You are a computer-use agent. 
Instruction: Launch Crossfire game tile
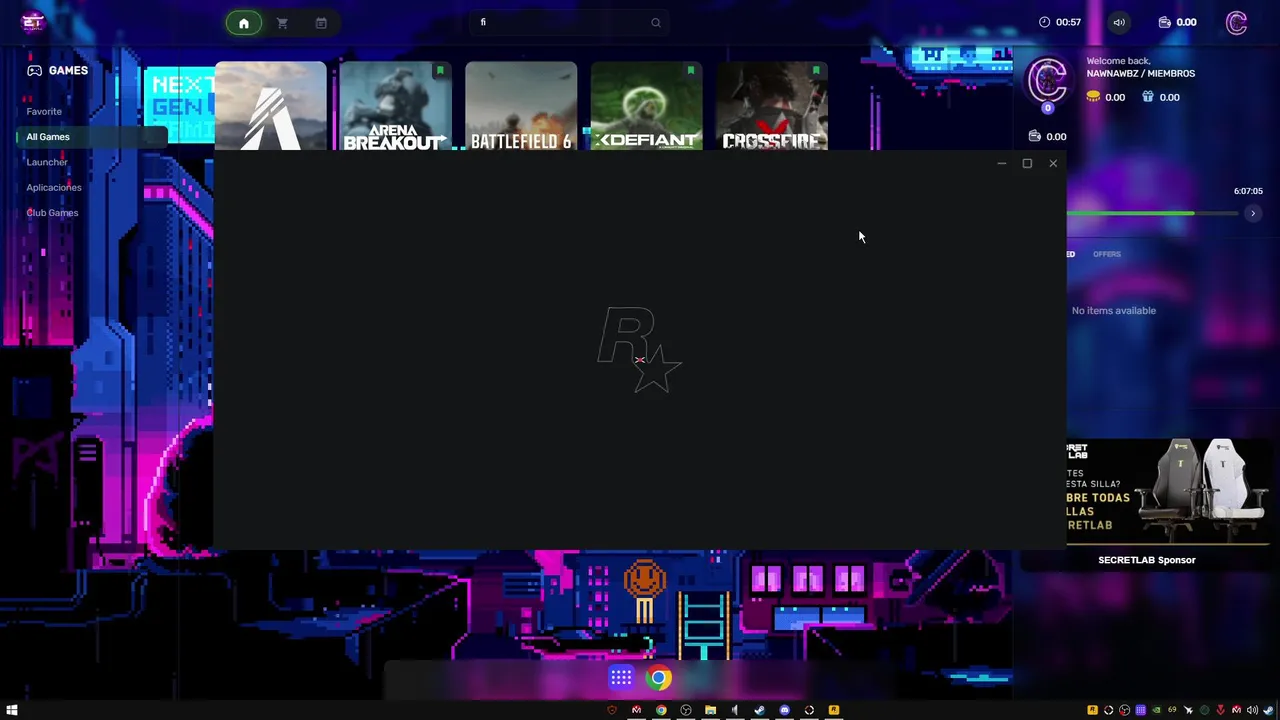click(x=772, y=106)
